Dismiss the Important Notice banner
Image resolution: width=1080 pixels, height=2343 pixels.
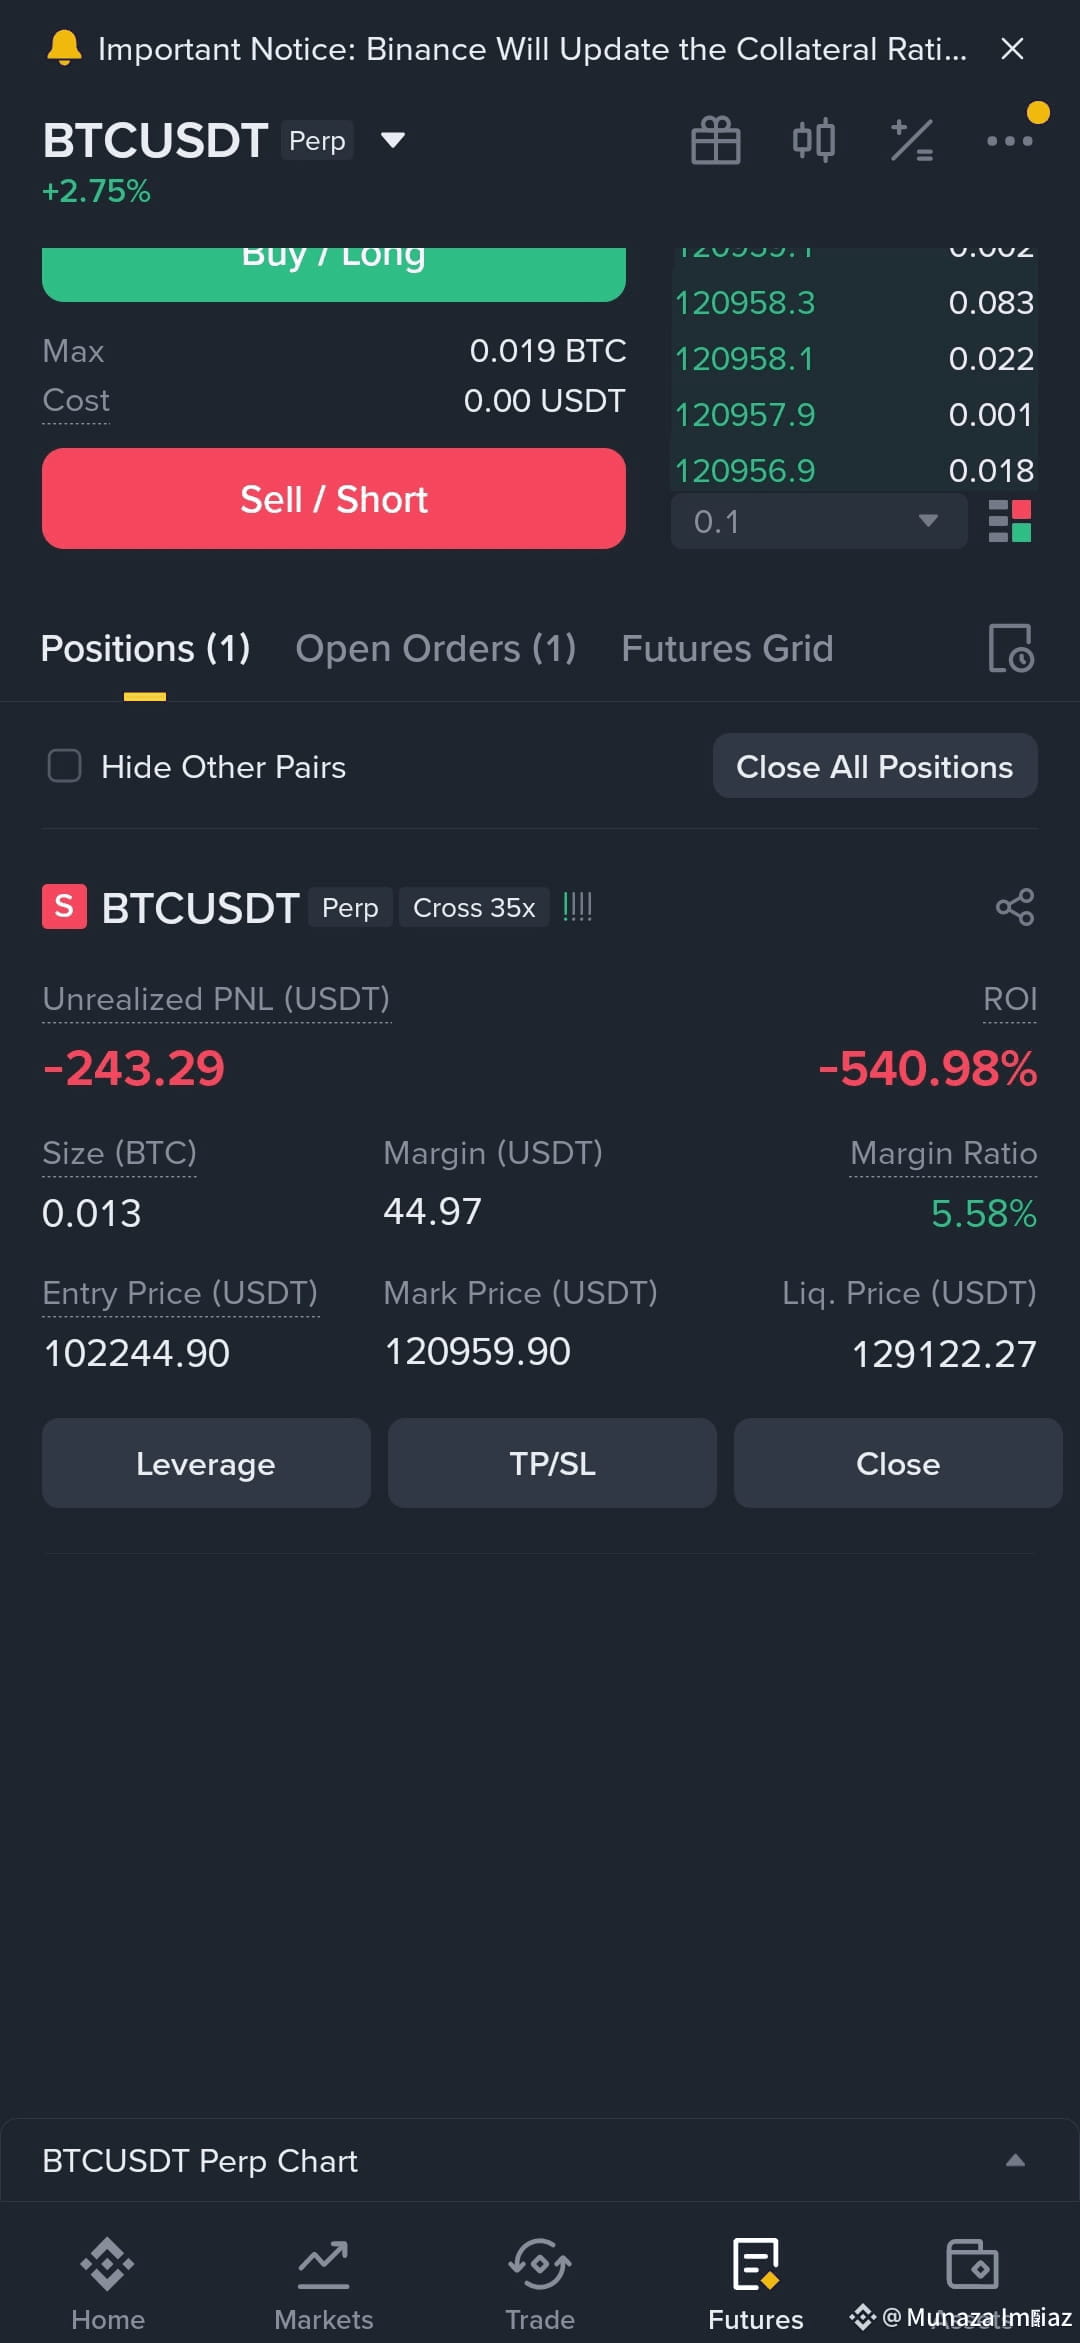(x=1012, y=49)
